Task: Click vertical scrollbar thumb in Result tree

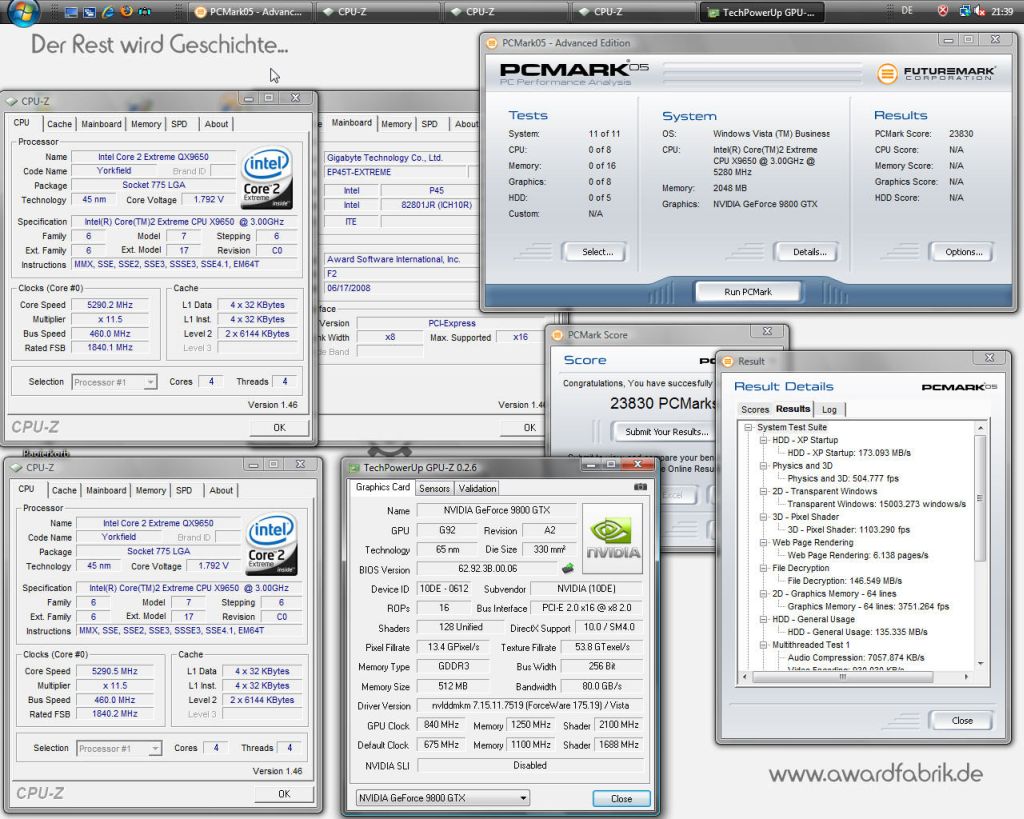Action: pyautogui.click(x=980, y=498)
